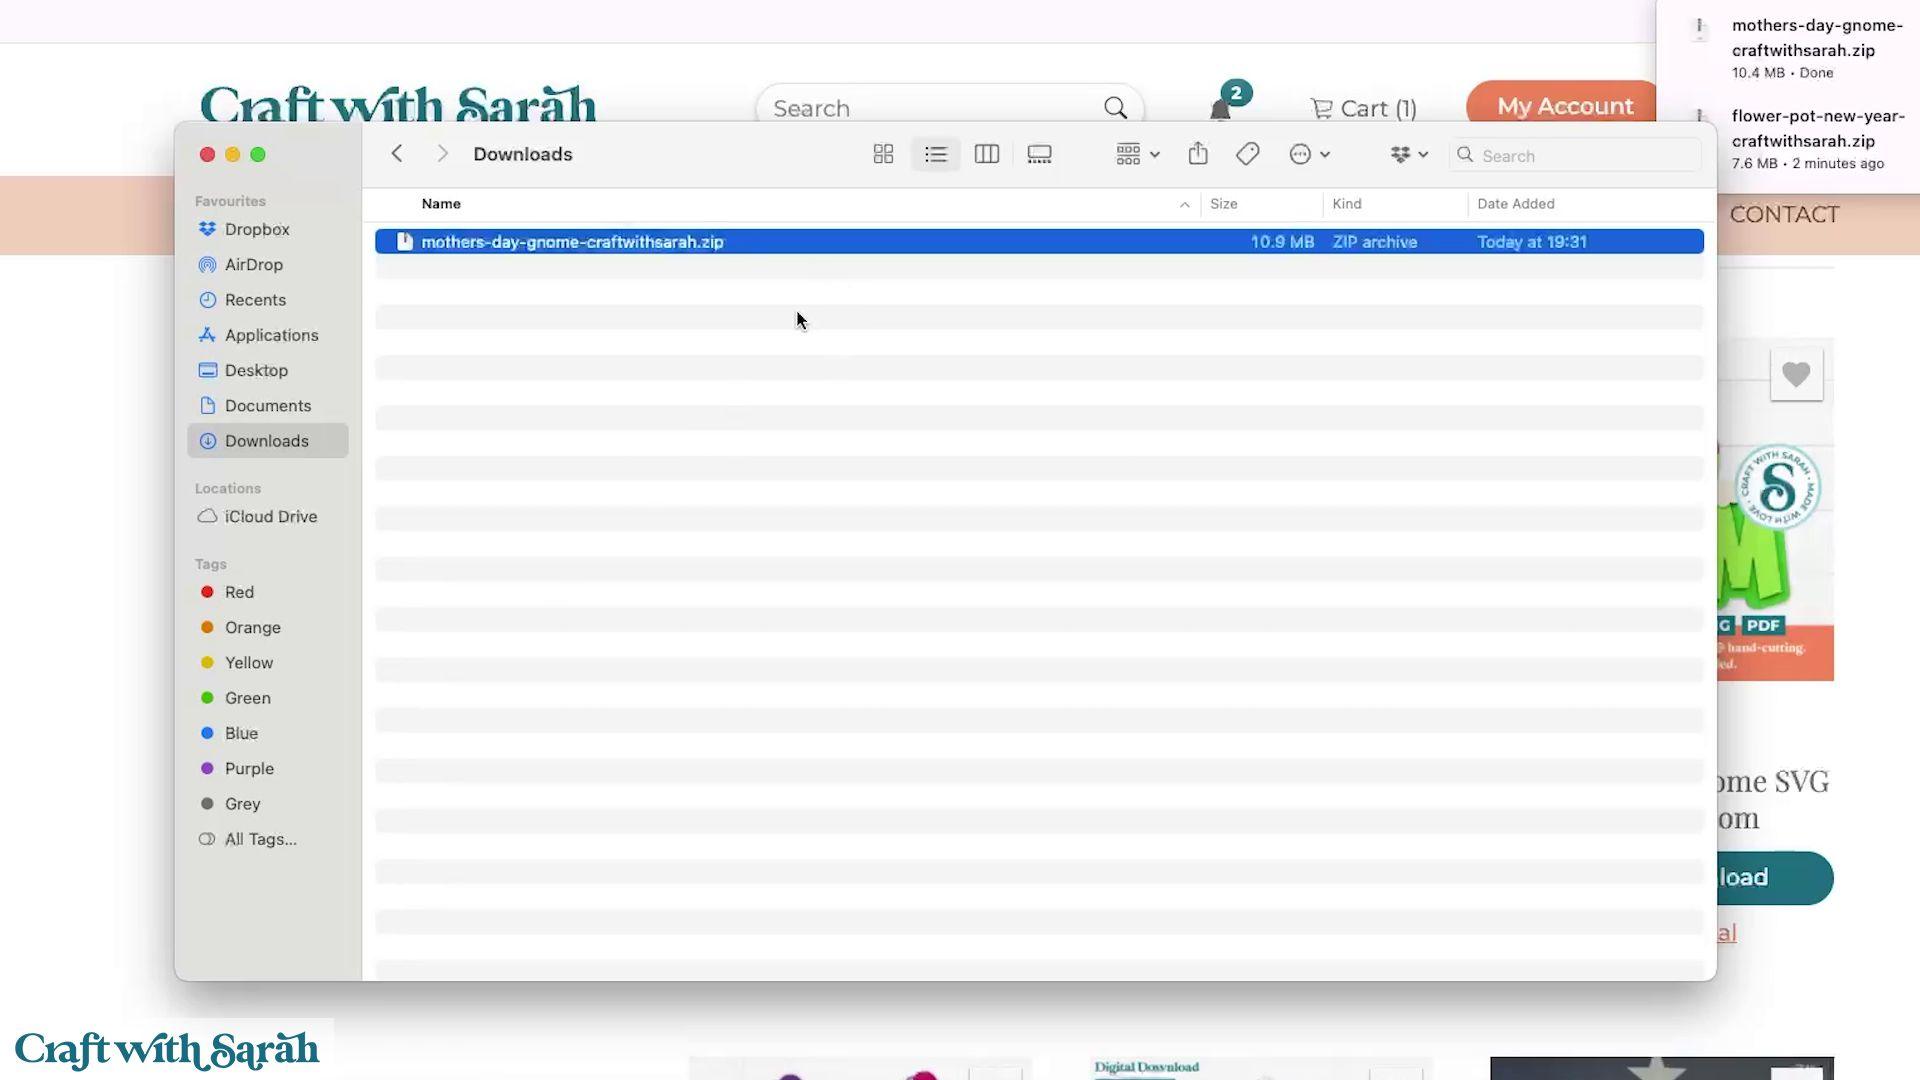Show All Tags in sidebar
1920x1080 pixels.
267,839
